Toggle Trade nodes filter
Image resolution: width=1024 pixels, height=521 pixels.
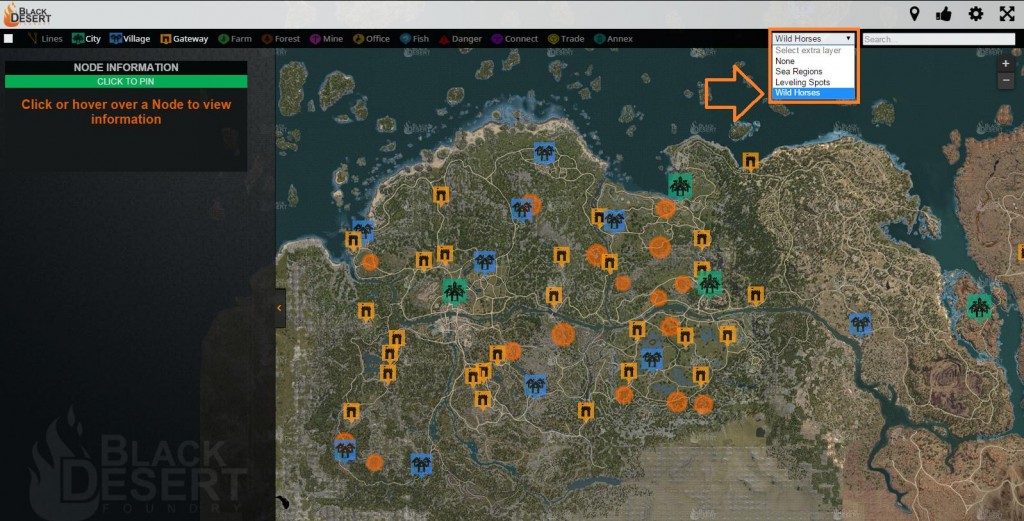coord(566,39)
